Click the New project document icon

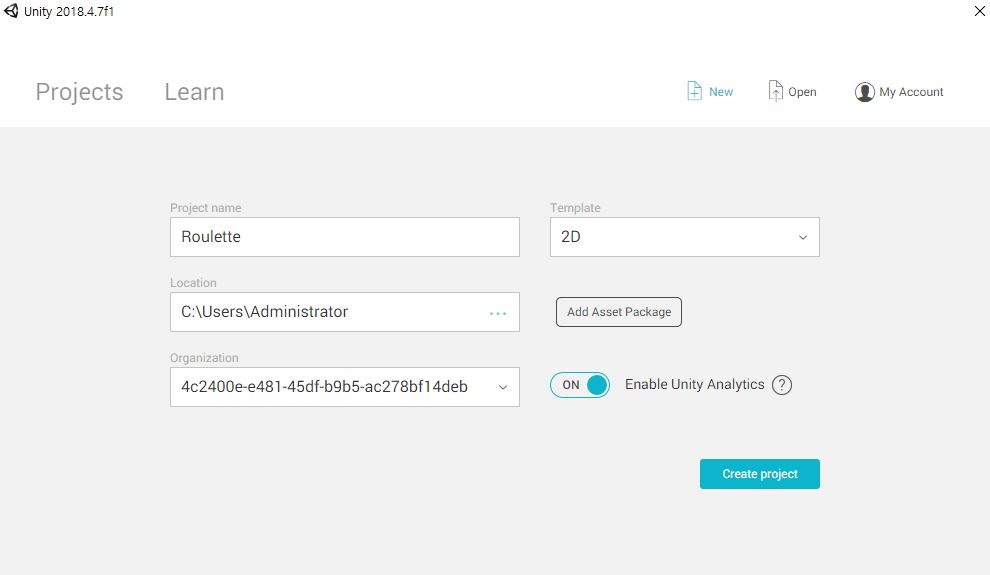coord(694,91)
